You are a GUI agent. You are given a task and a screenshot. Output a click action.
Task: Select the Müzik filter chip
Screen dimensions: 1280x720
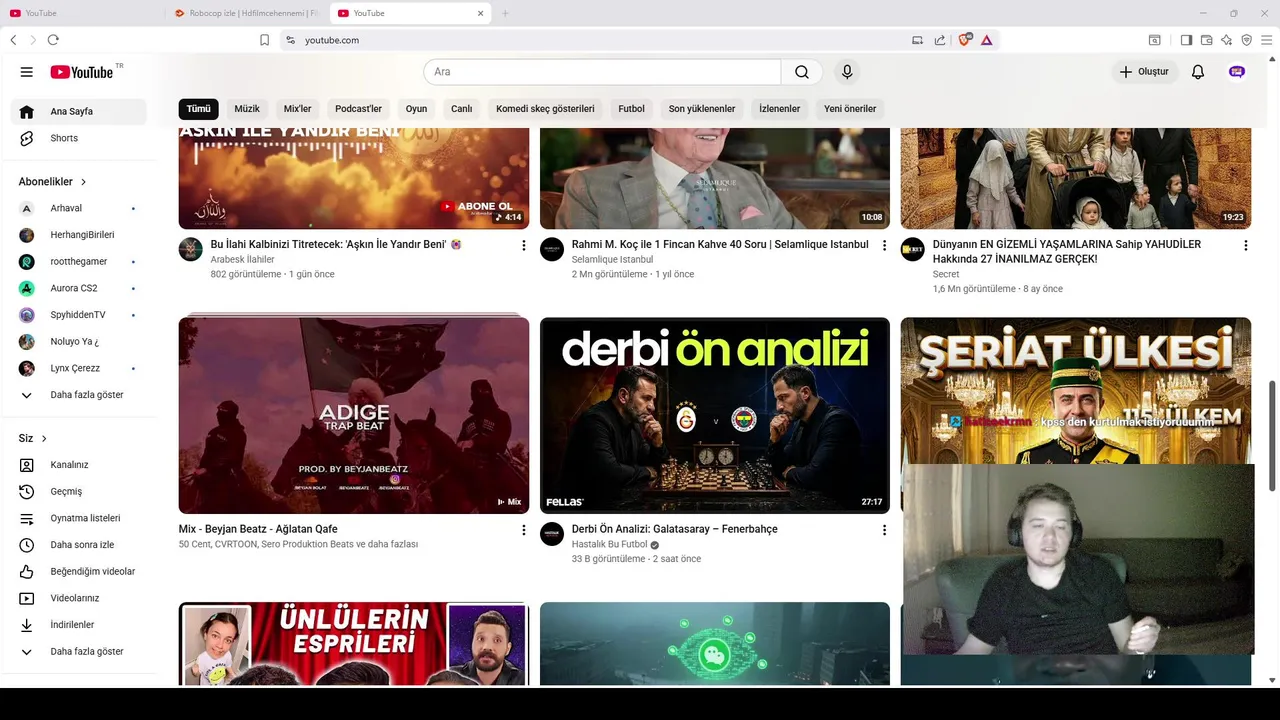click(x=247, y=109)
